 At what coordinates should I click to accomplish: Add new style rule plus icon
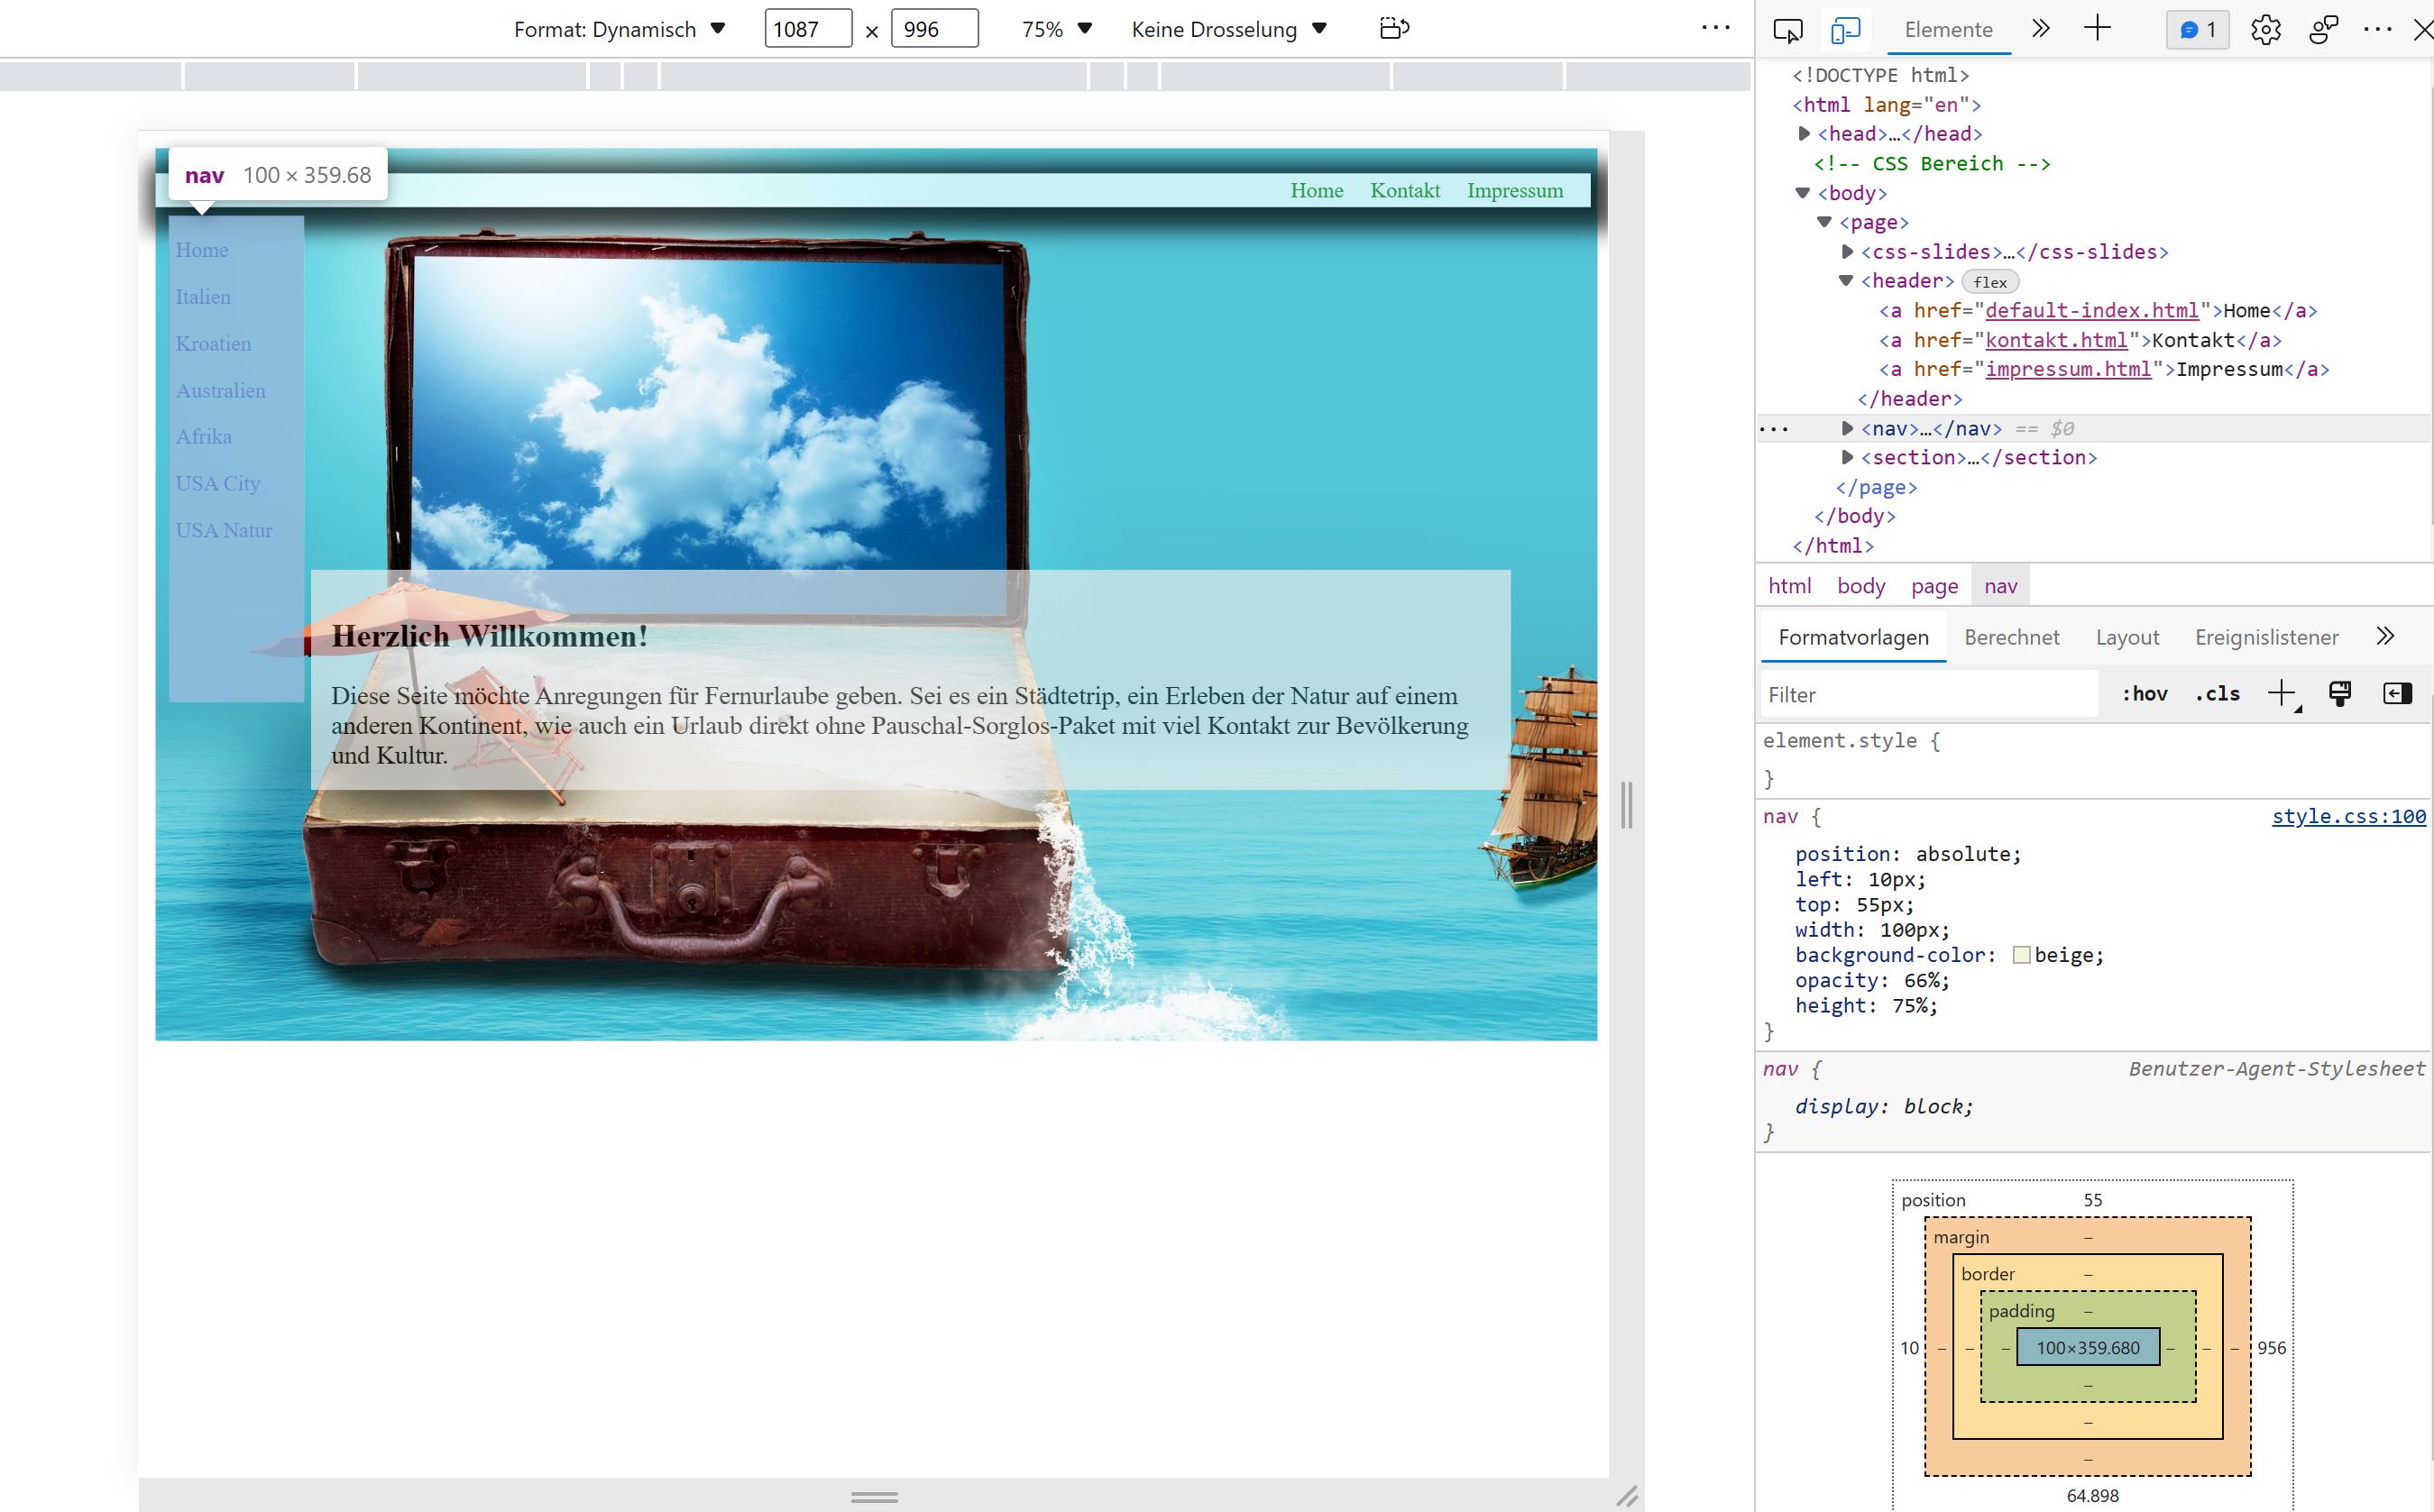coord(2282,694)
